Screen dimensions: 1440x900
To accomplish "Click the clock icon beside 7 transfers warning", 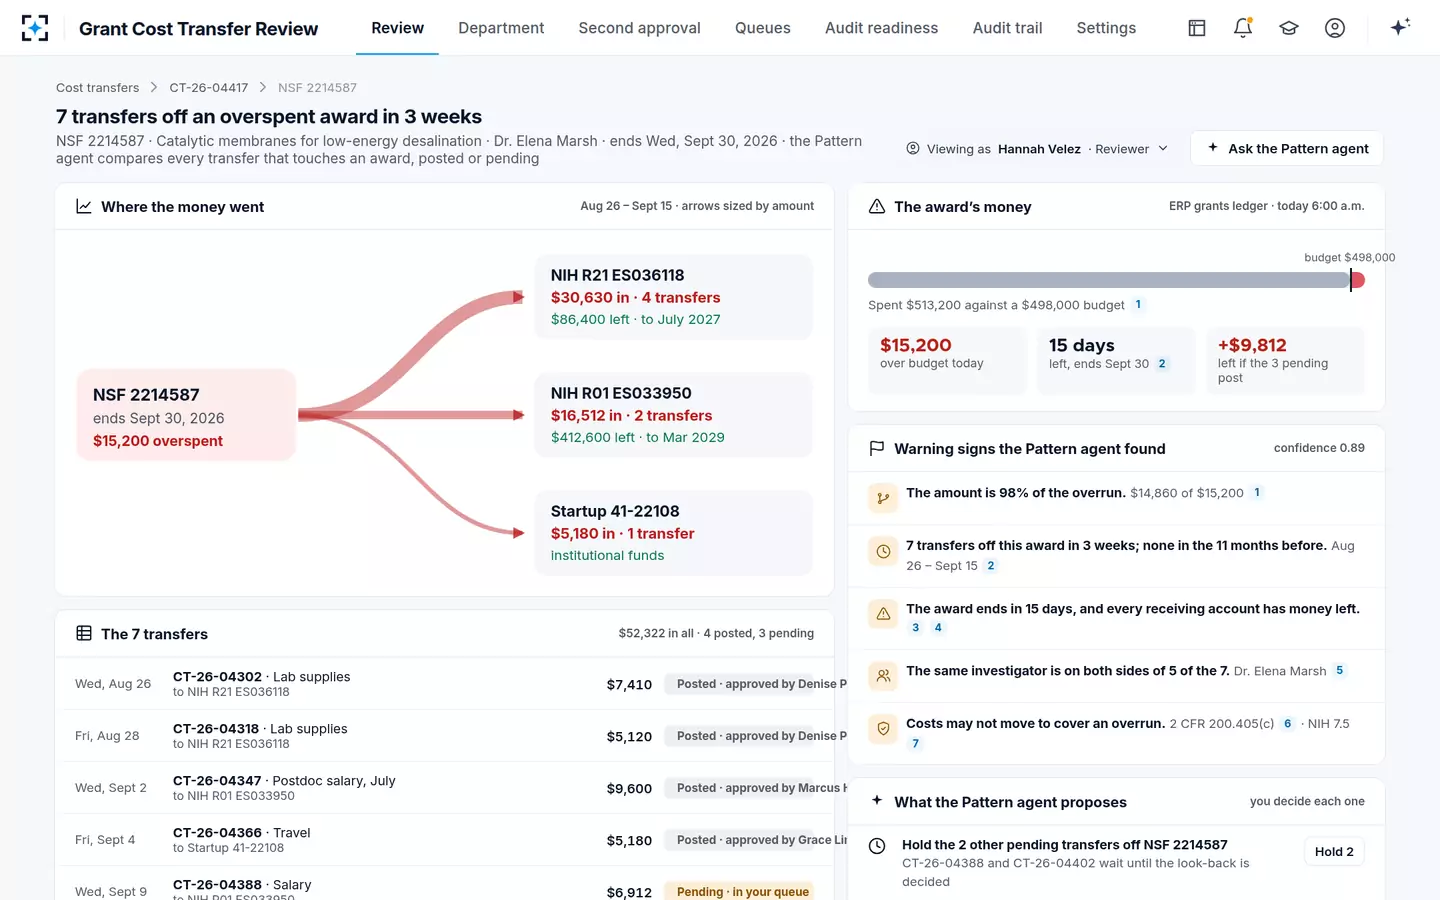I will point(883,551).
